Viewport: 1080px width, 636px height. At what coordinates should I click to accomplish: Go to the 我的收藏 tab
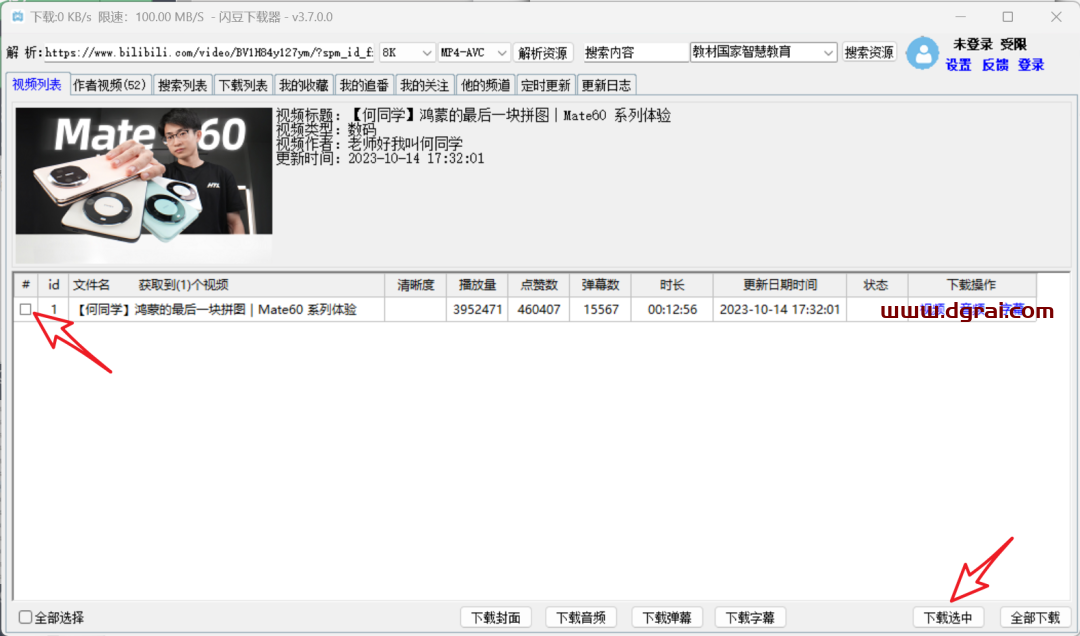pyautogui.click(x=303, y=85)
